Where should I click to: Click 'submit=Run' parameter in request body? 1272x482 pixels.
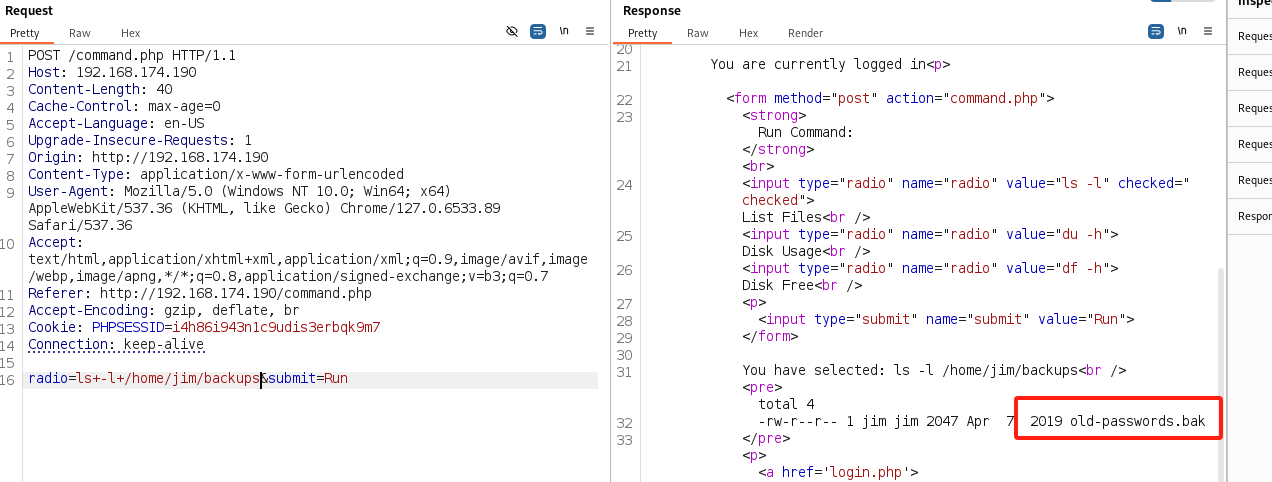(x=307, y=379)
